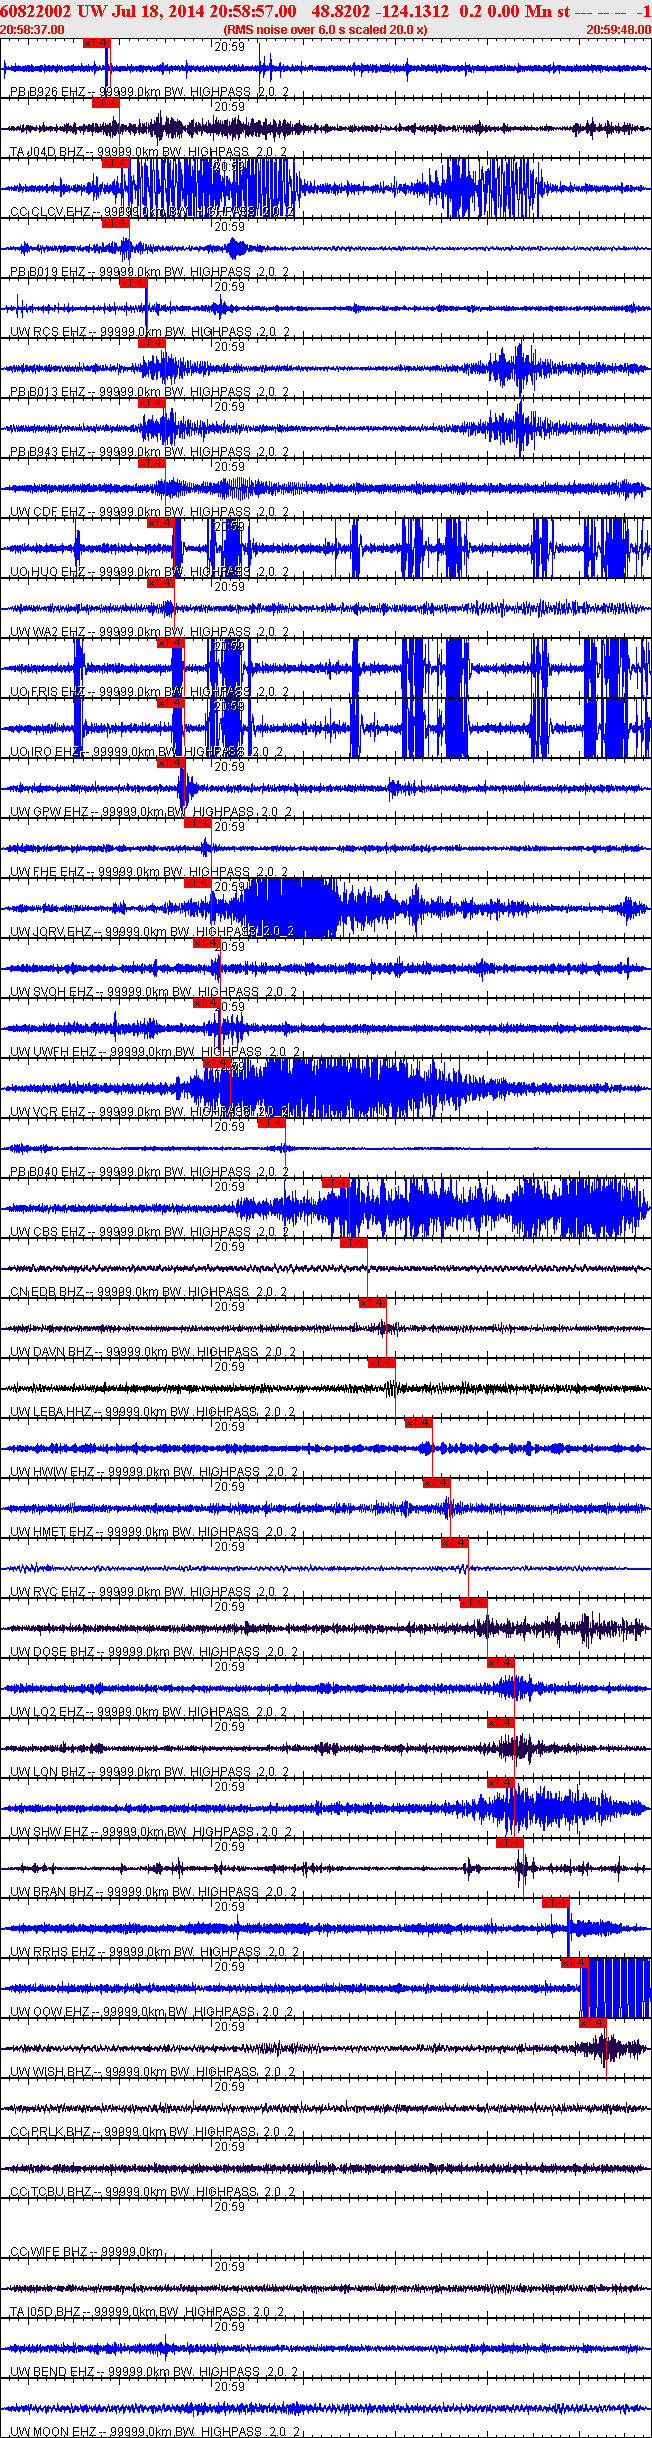Select the pick marker on UW BRAN trace
The width and height of the screenshot is (652, 2438).
pyautogui.click(x=510, y=1843)
